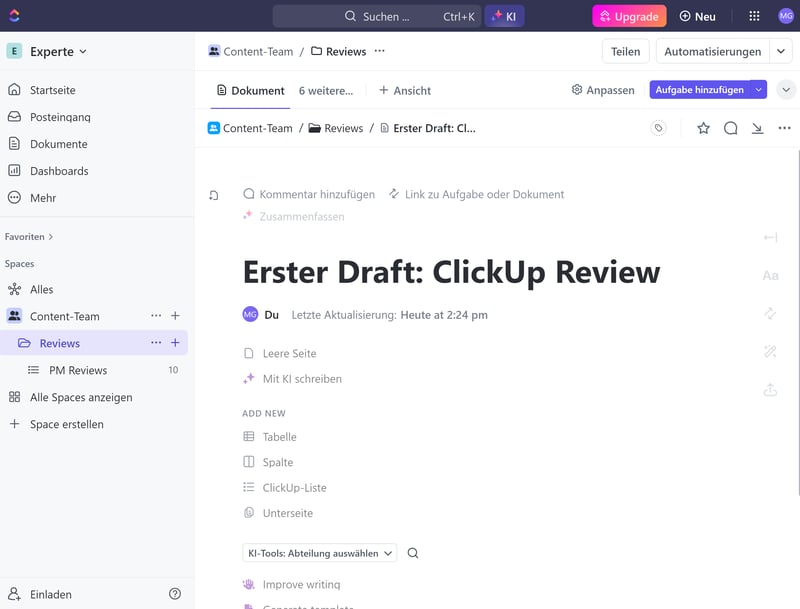Click the Teilen button
The image size is (800, 609).
tap(625, 51)
